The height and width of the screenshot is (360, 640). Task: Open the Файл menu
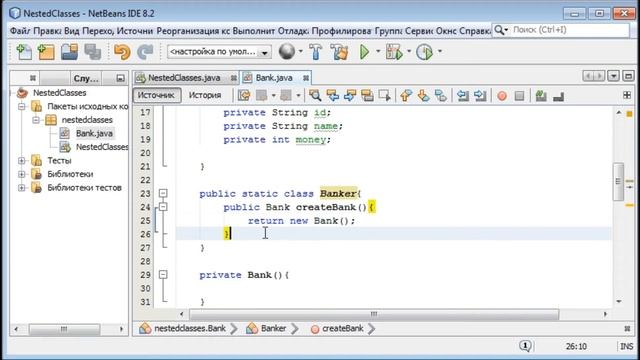coord(20,31)
